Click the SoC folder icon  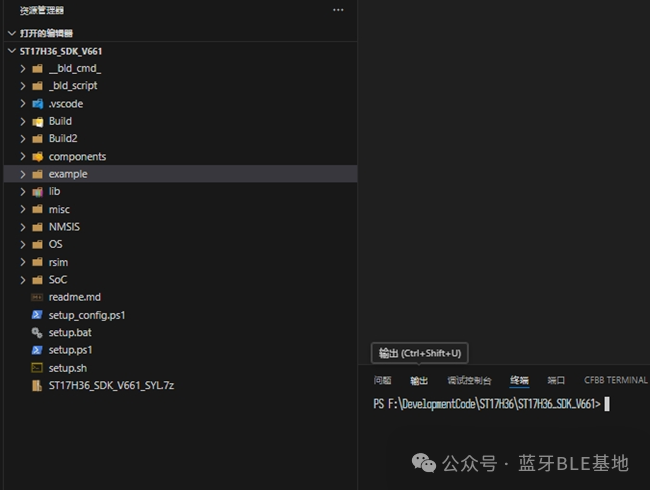click(x=37, y=280)
